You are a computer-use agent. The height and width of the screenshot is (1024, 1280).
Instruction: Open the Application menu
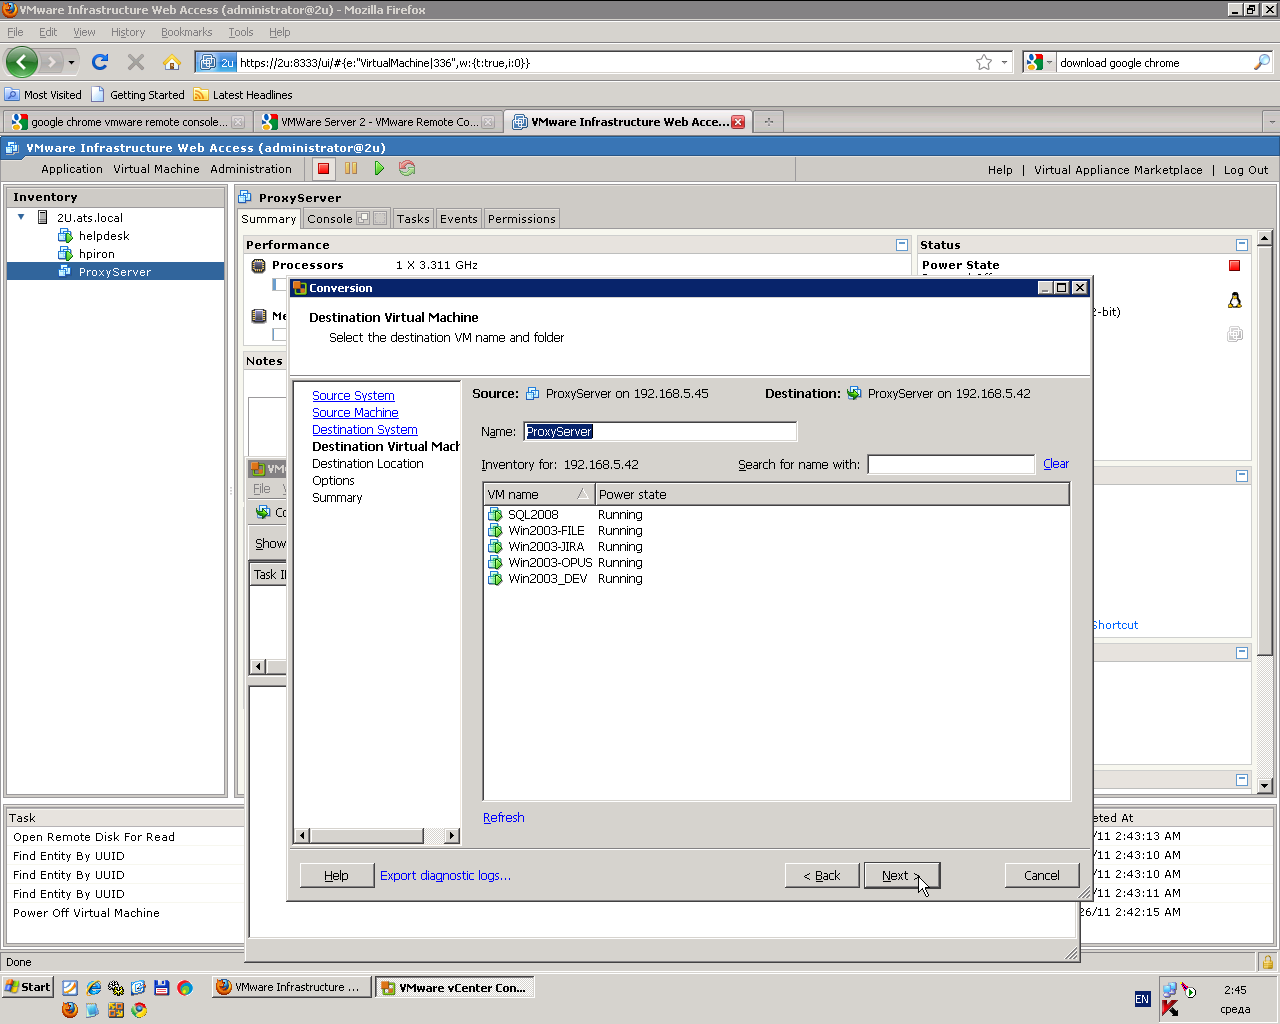click(x=72, y=169)
